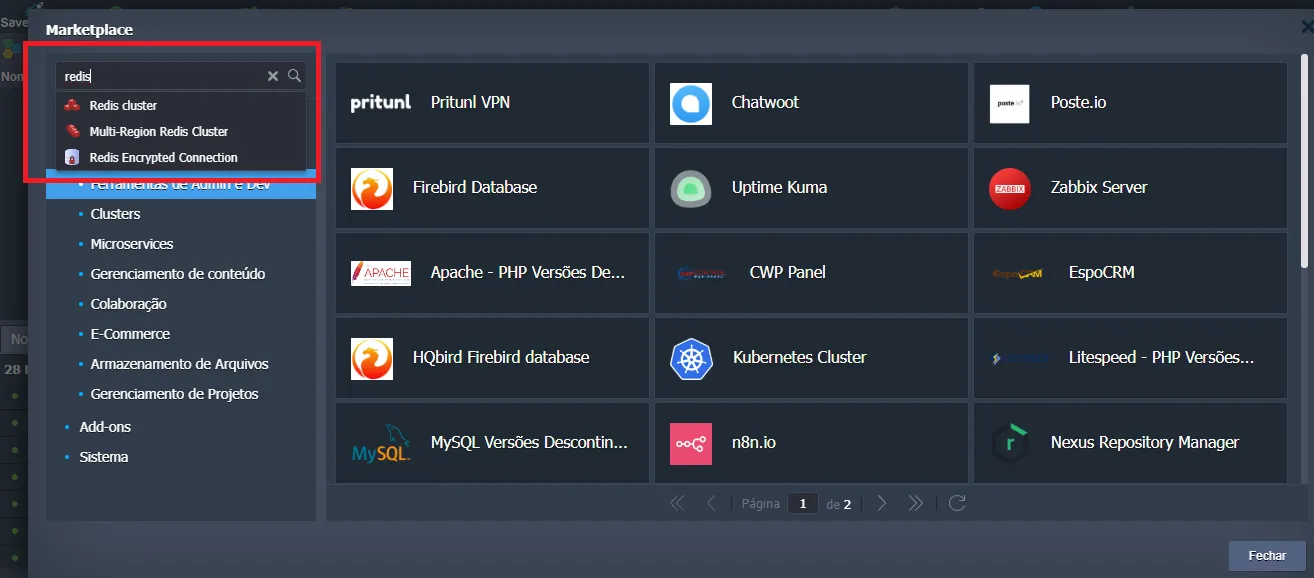Click the Fechar button
This screenshot has height=578, width=1314.
[1267, 555]
